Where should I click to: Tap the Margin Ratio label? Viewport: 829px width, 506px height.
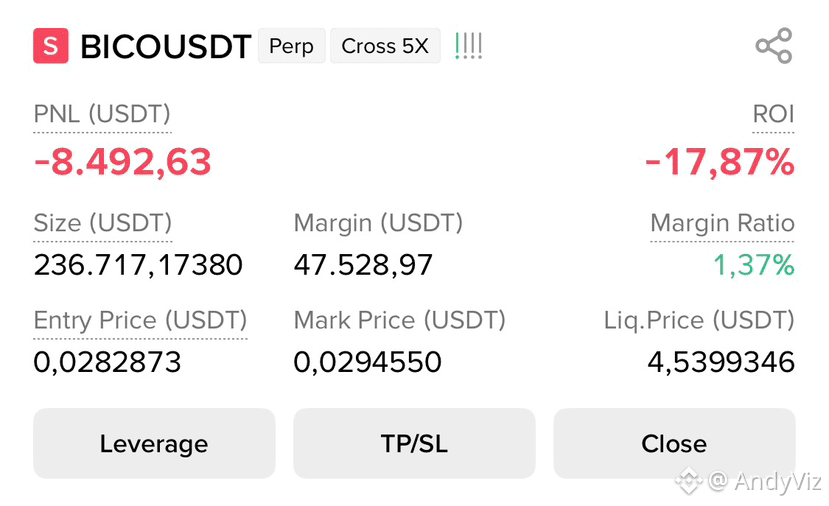[722, 223]
